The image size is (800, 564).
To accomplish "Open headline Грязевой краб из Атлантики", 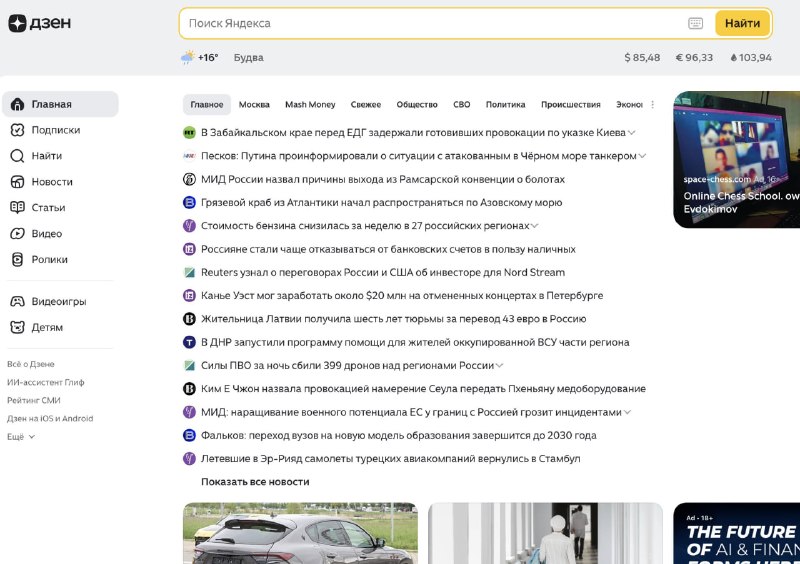I will point(382,203).
